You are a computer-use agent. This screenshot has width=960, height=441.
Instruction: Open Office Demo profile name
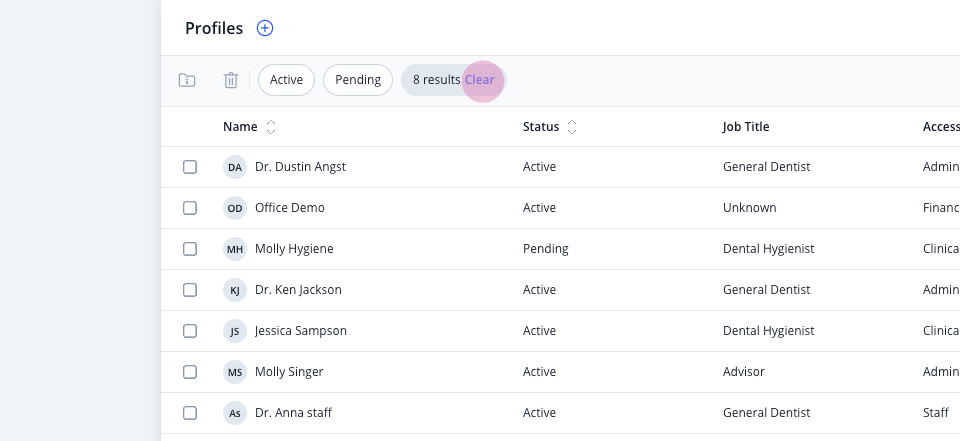pyautogui.click(x=290, y=208)
